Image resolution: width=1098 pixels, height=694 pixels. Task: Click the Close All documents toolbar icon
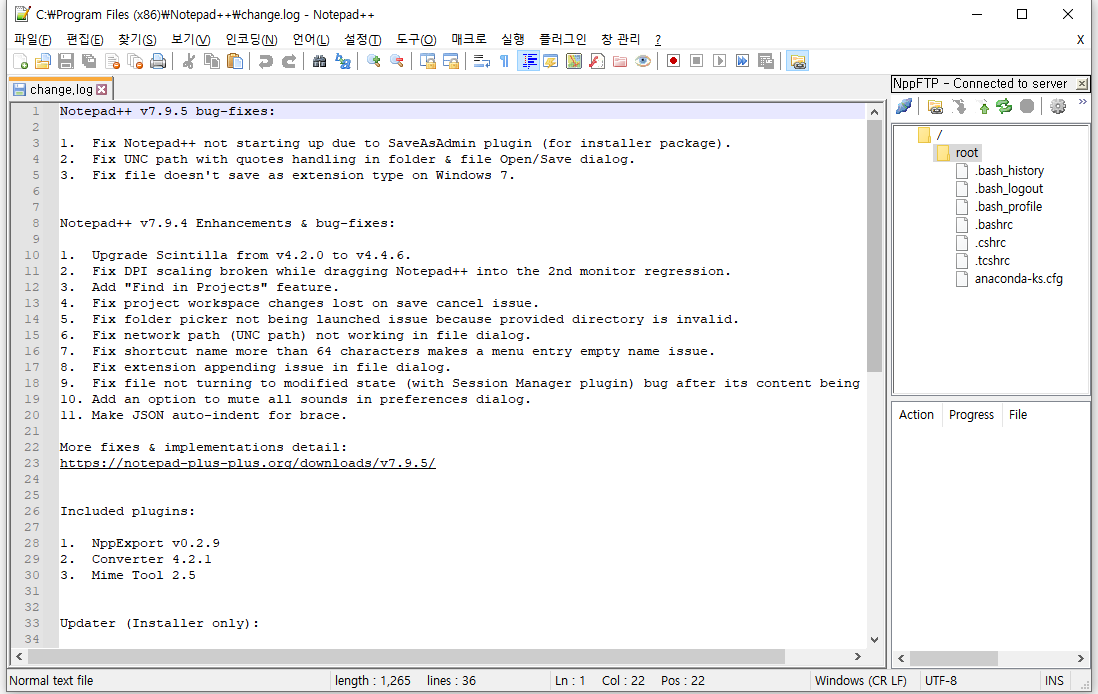[x=135, y=62]
